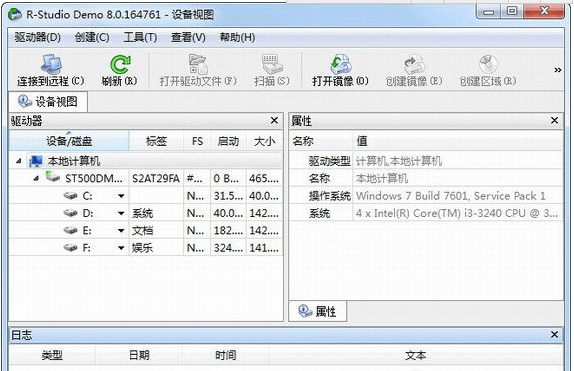Select size cell 40.0... in C: row
The height and width of the screenshot is (371, 574).
264,196
